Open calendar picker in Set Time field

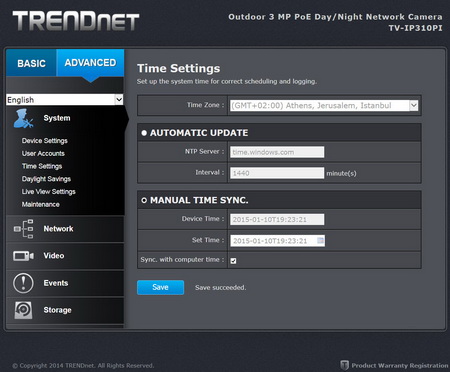[x=320, y=240]
